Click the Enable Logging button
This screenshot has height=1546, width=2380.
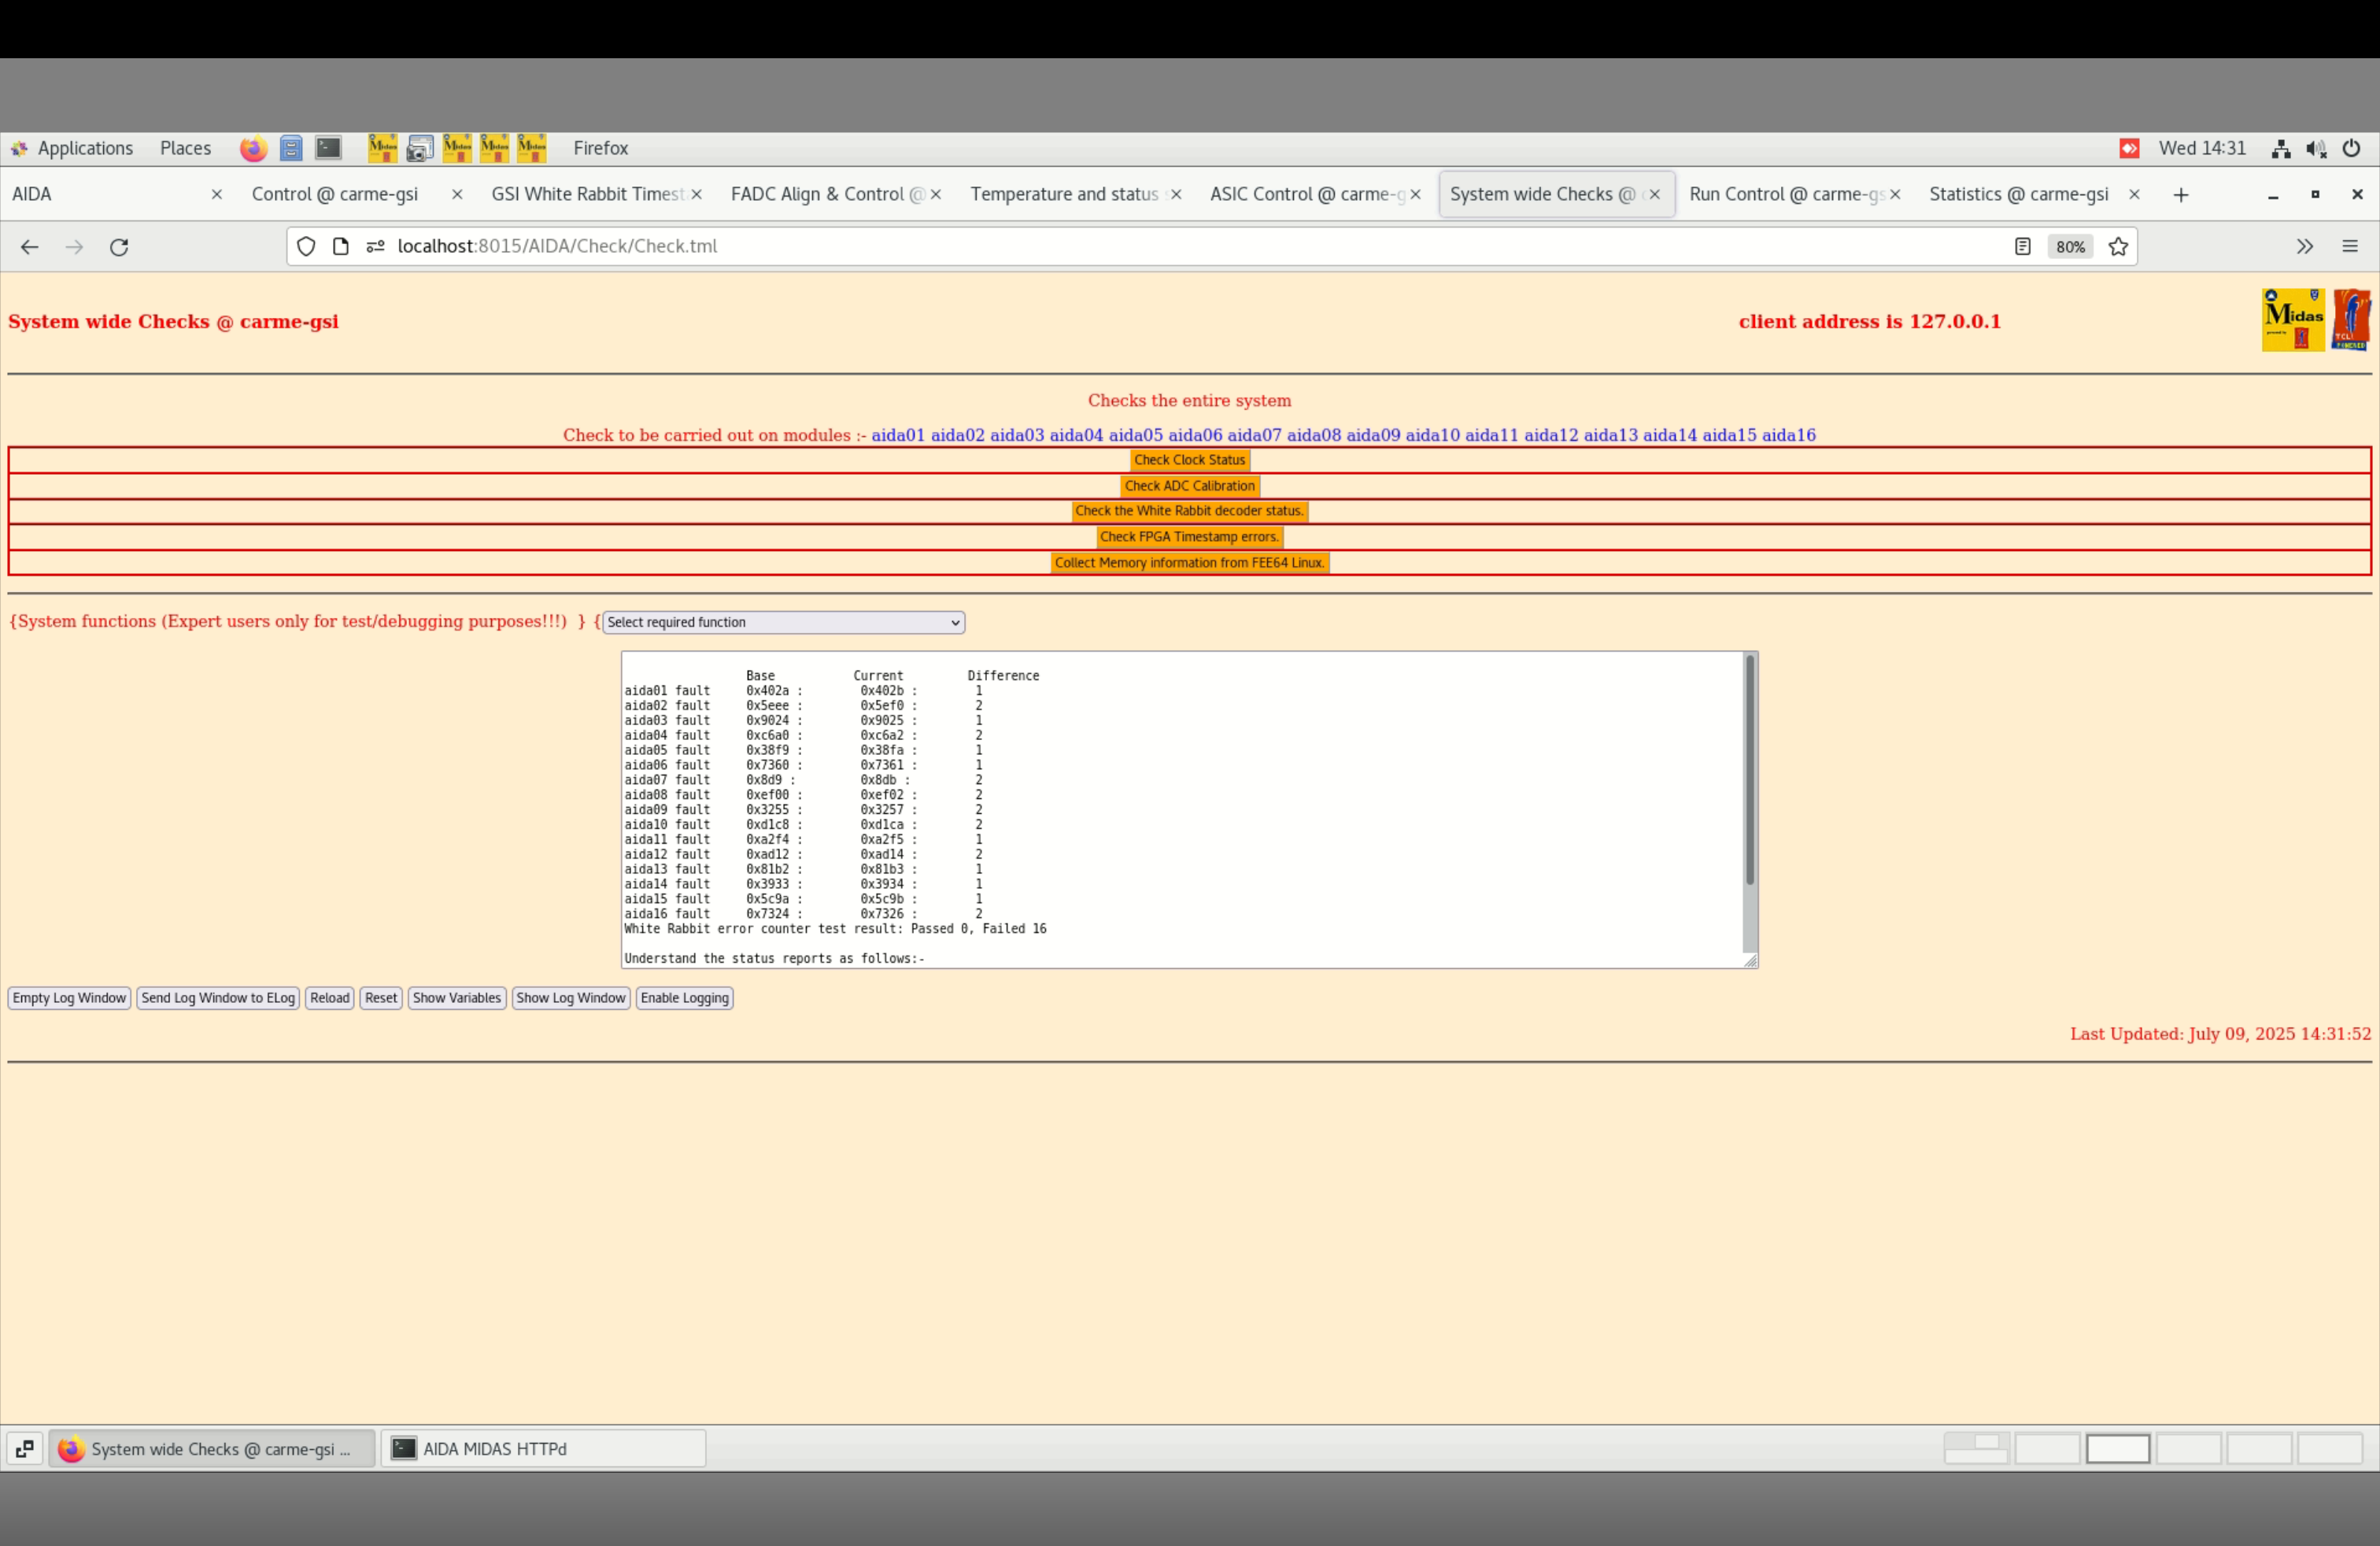point(684,998)
